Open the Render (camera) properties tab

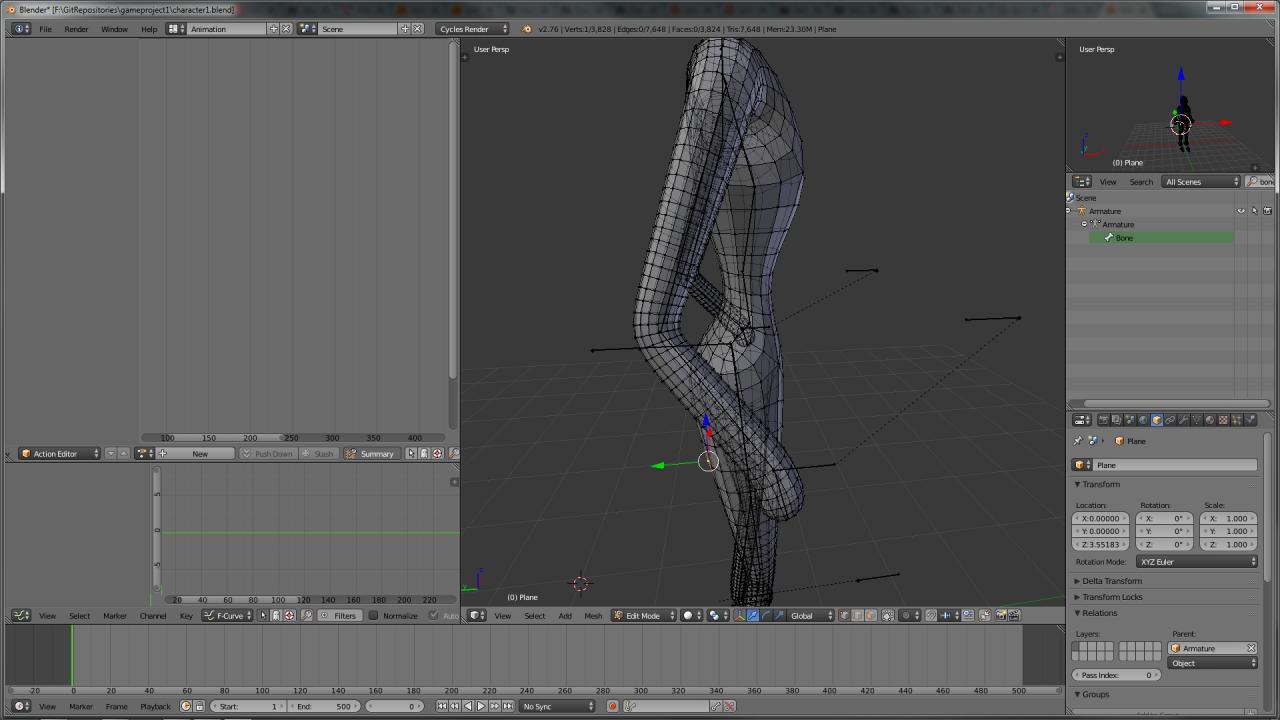(1103, 420)
